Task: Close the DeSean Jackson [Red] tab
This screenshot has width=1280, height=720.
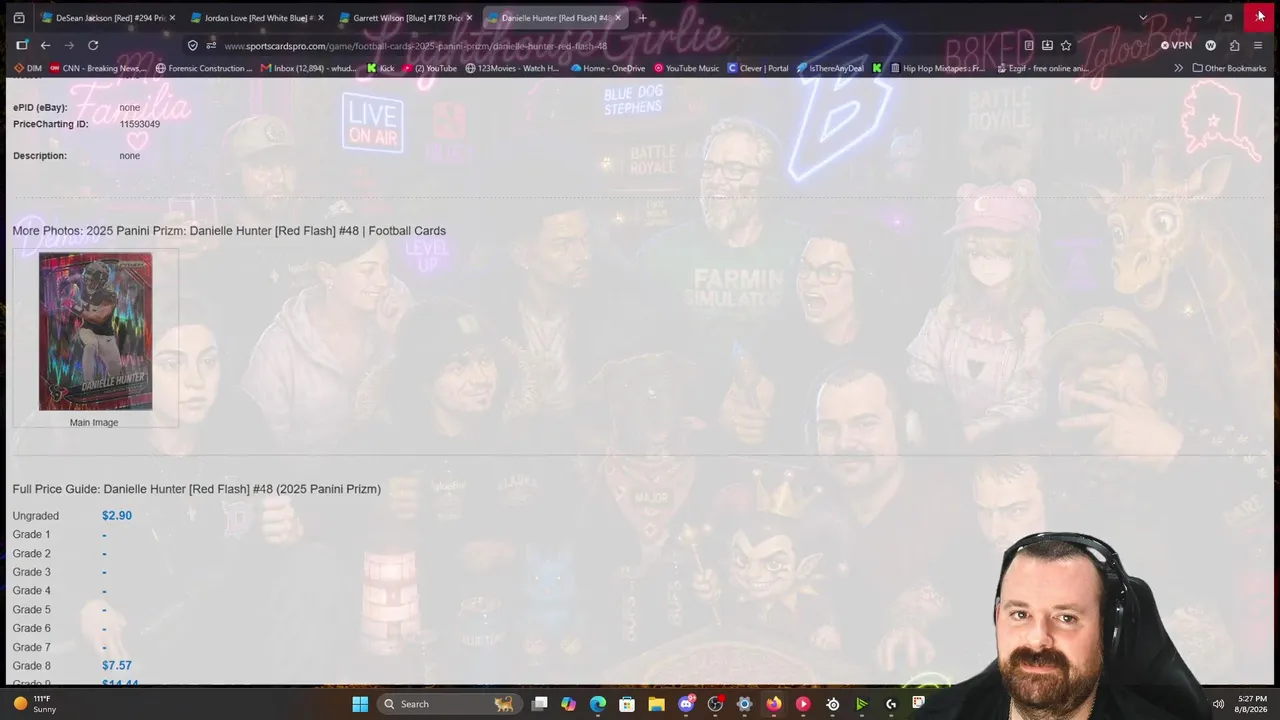Action: (172, 18)
